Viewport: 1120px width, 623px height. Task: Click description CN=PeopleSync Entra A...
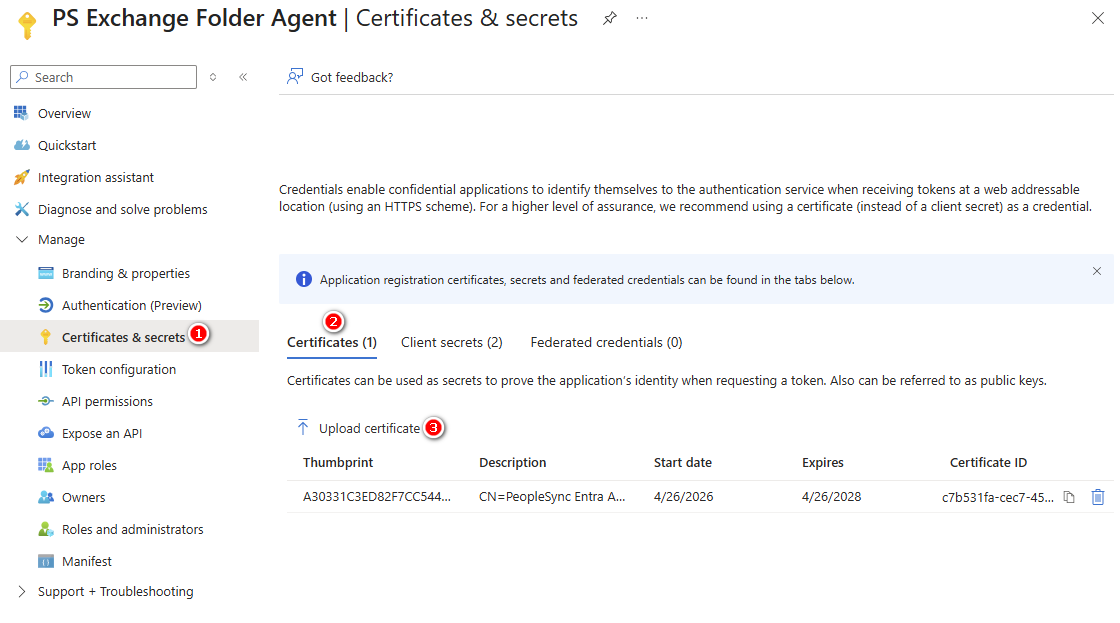coord(552,497)
